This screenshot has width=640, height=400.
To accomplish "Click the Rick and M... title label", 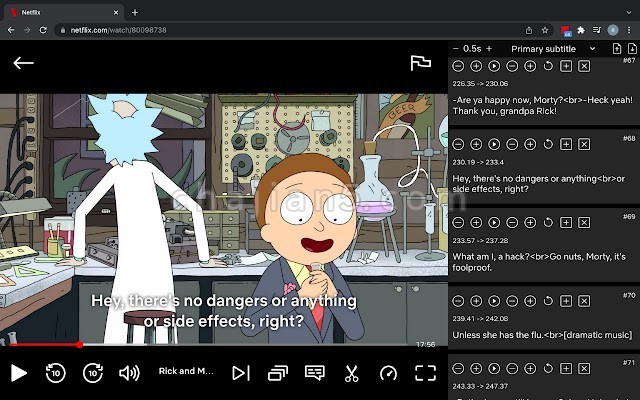I will coord(186,371).
